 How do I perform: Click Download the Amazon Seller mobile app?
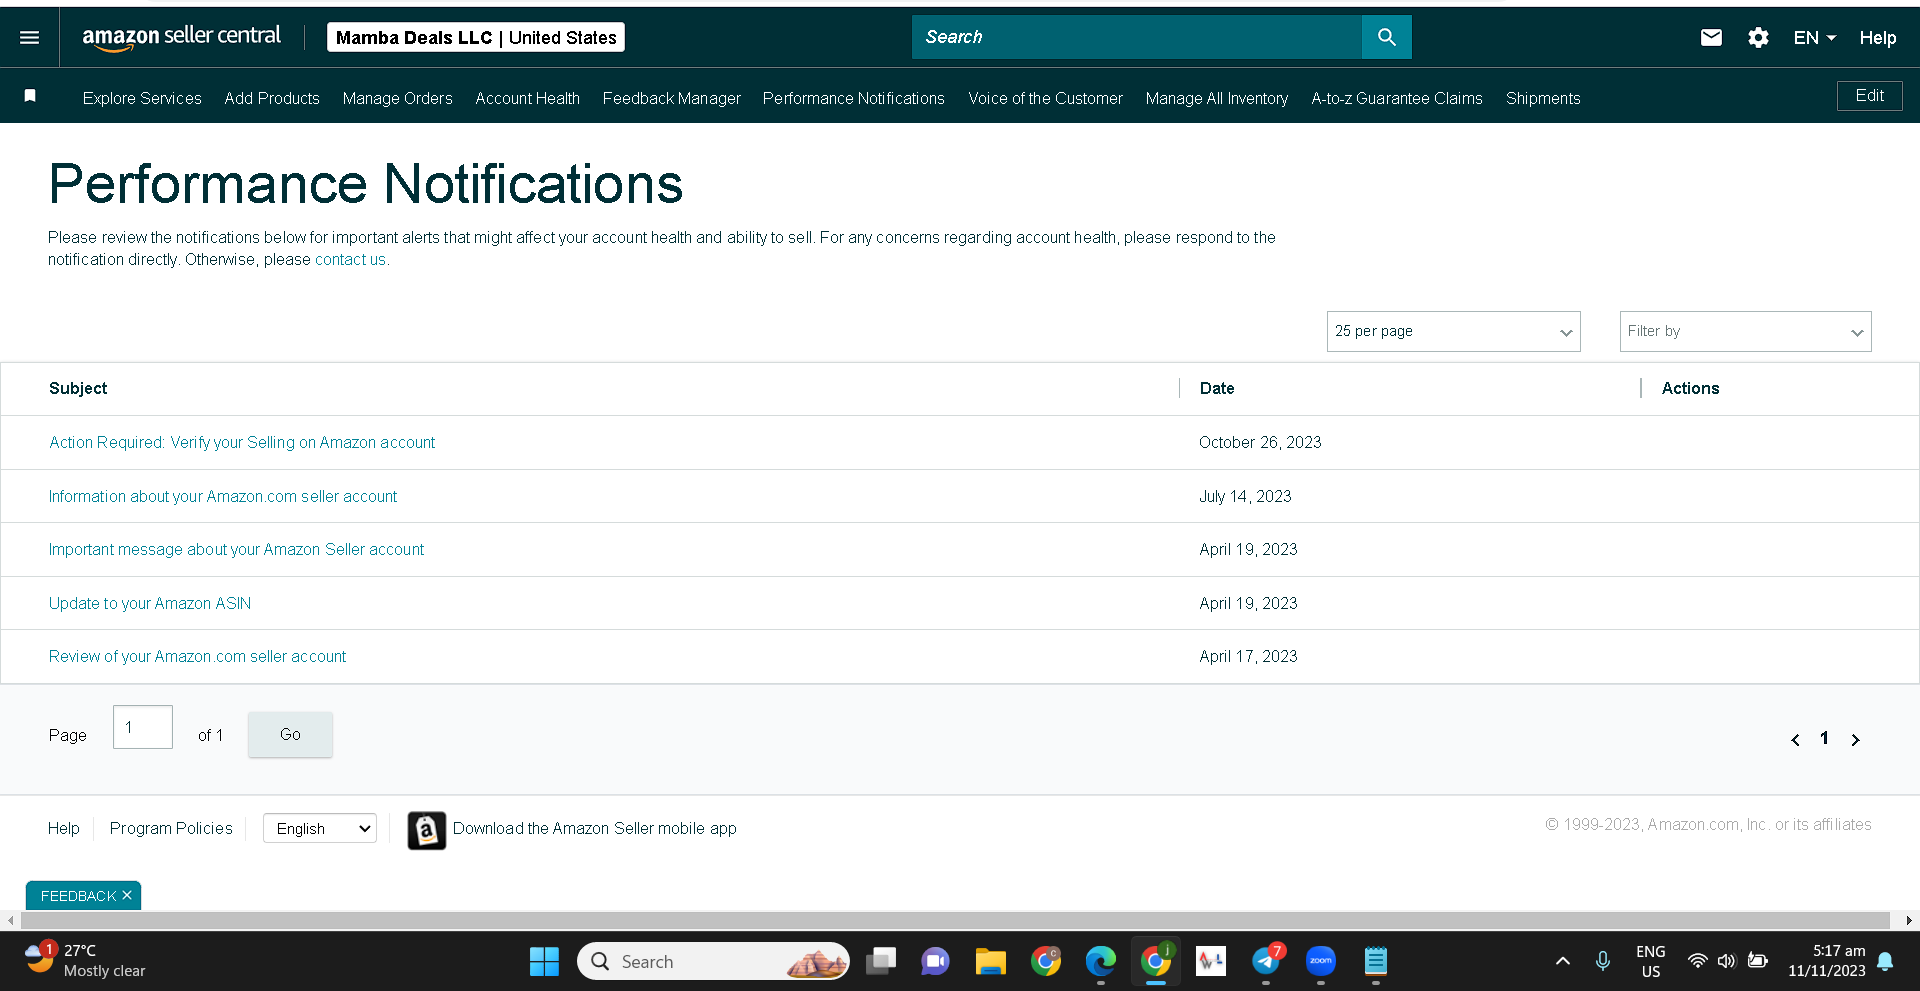[x=594, y=829]
